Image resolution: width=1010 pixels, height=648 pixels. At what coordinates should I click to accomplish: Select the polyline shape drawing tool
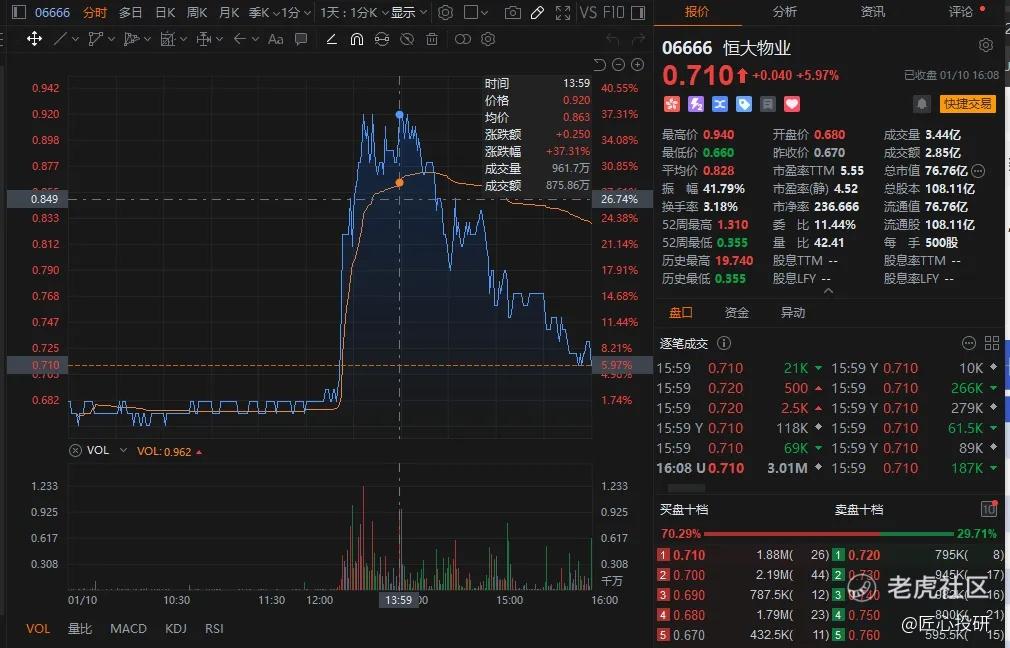click(x=95, y=39)
